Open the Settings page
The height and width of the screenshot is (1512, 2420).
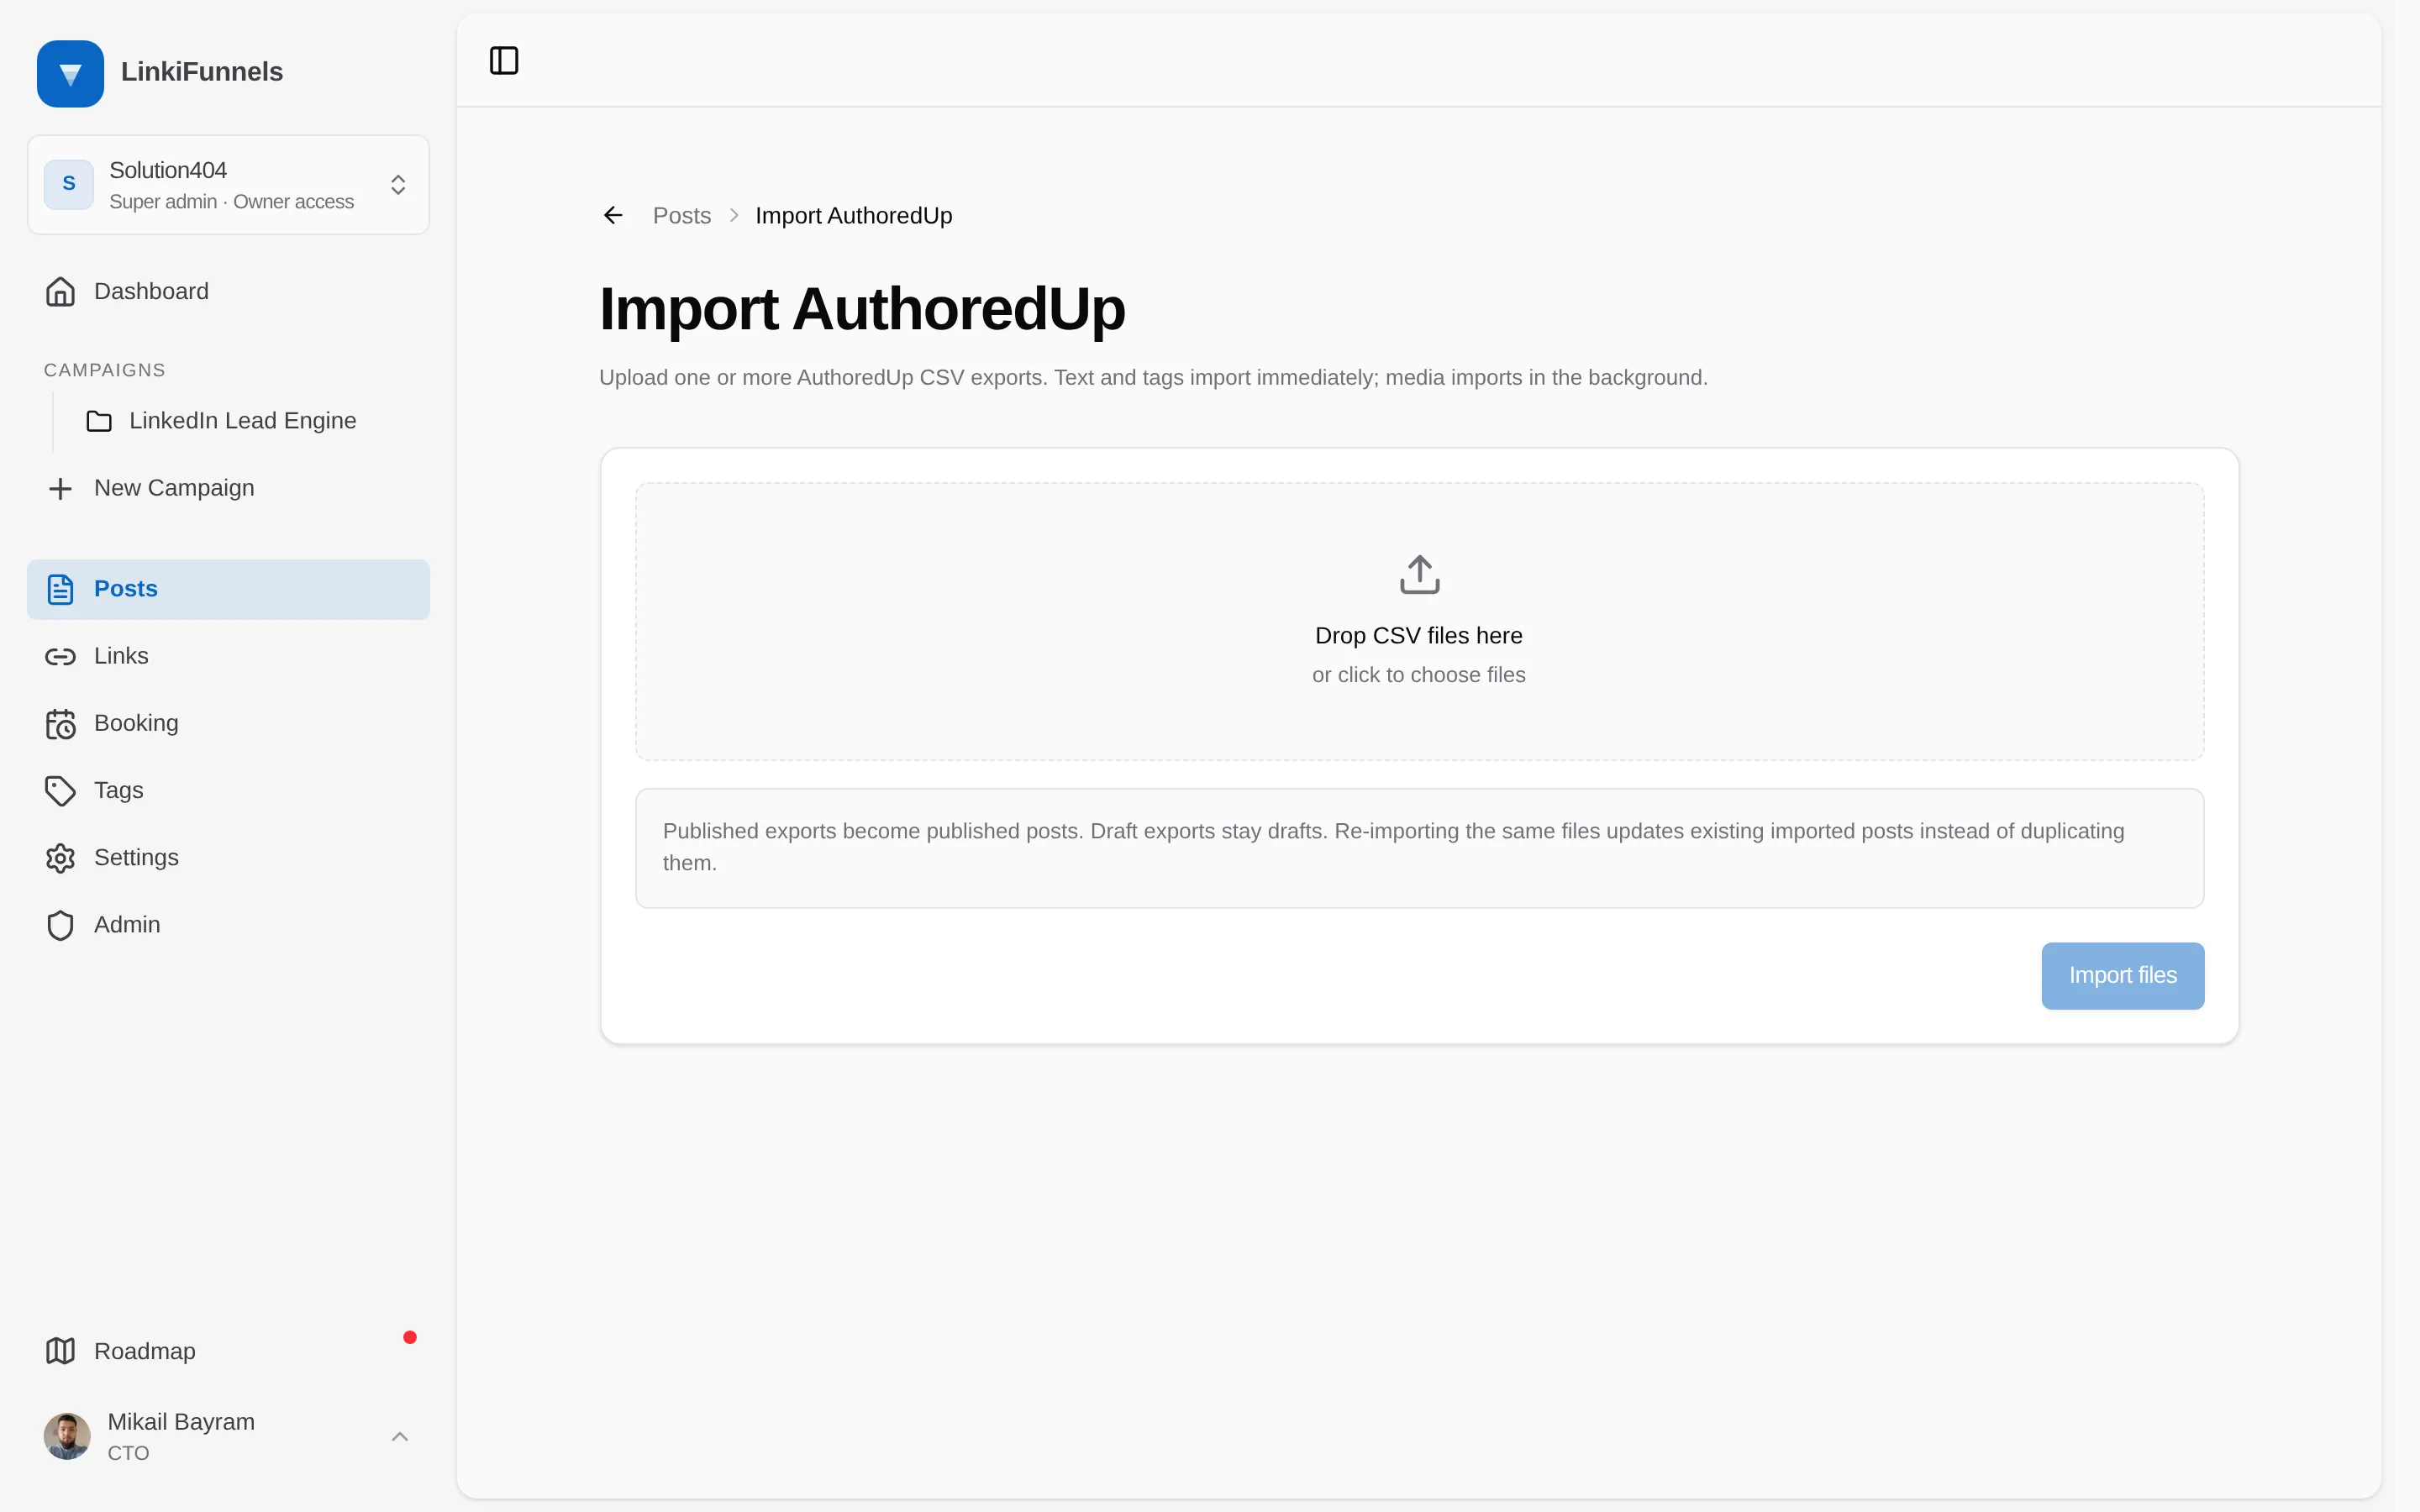(x=228, y=858)
